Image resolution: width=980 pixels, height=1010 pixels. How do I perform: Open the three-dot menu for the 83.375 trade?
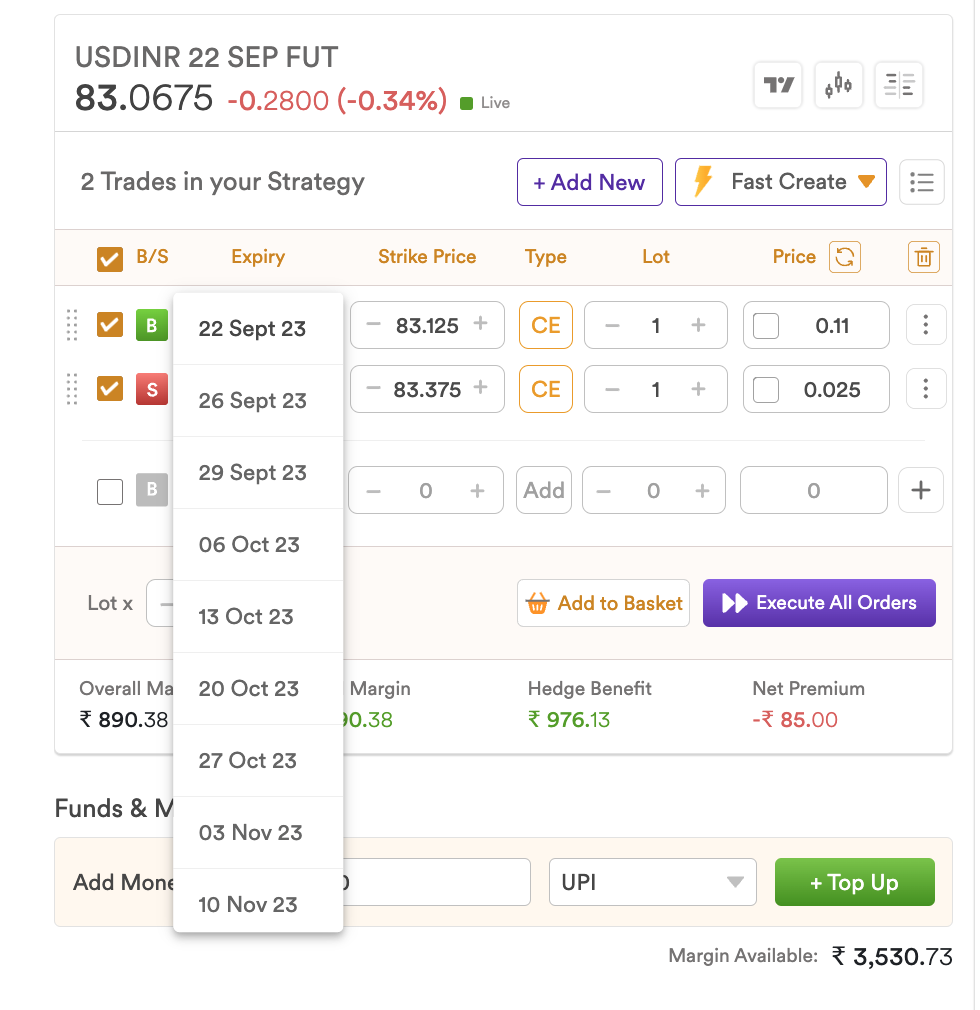[x=925, y=388]
